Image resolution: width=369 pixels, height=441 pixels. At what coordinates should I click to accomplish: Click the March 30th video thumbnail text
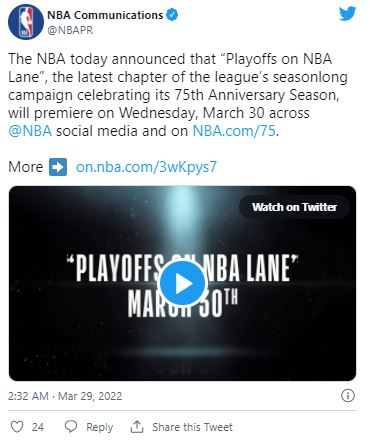(183, 303)
